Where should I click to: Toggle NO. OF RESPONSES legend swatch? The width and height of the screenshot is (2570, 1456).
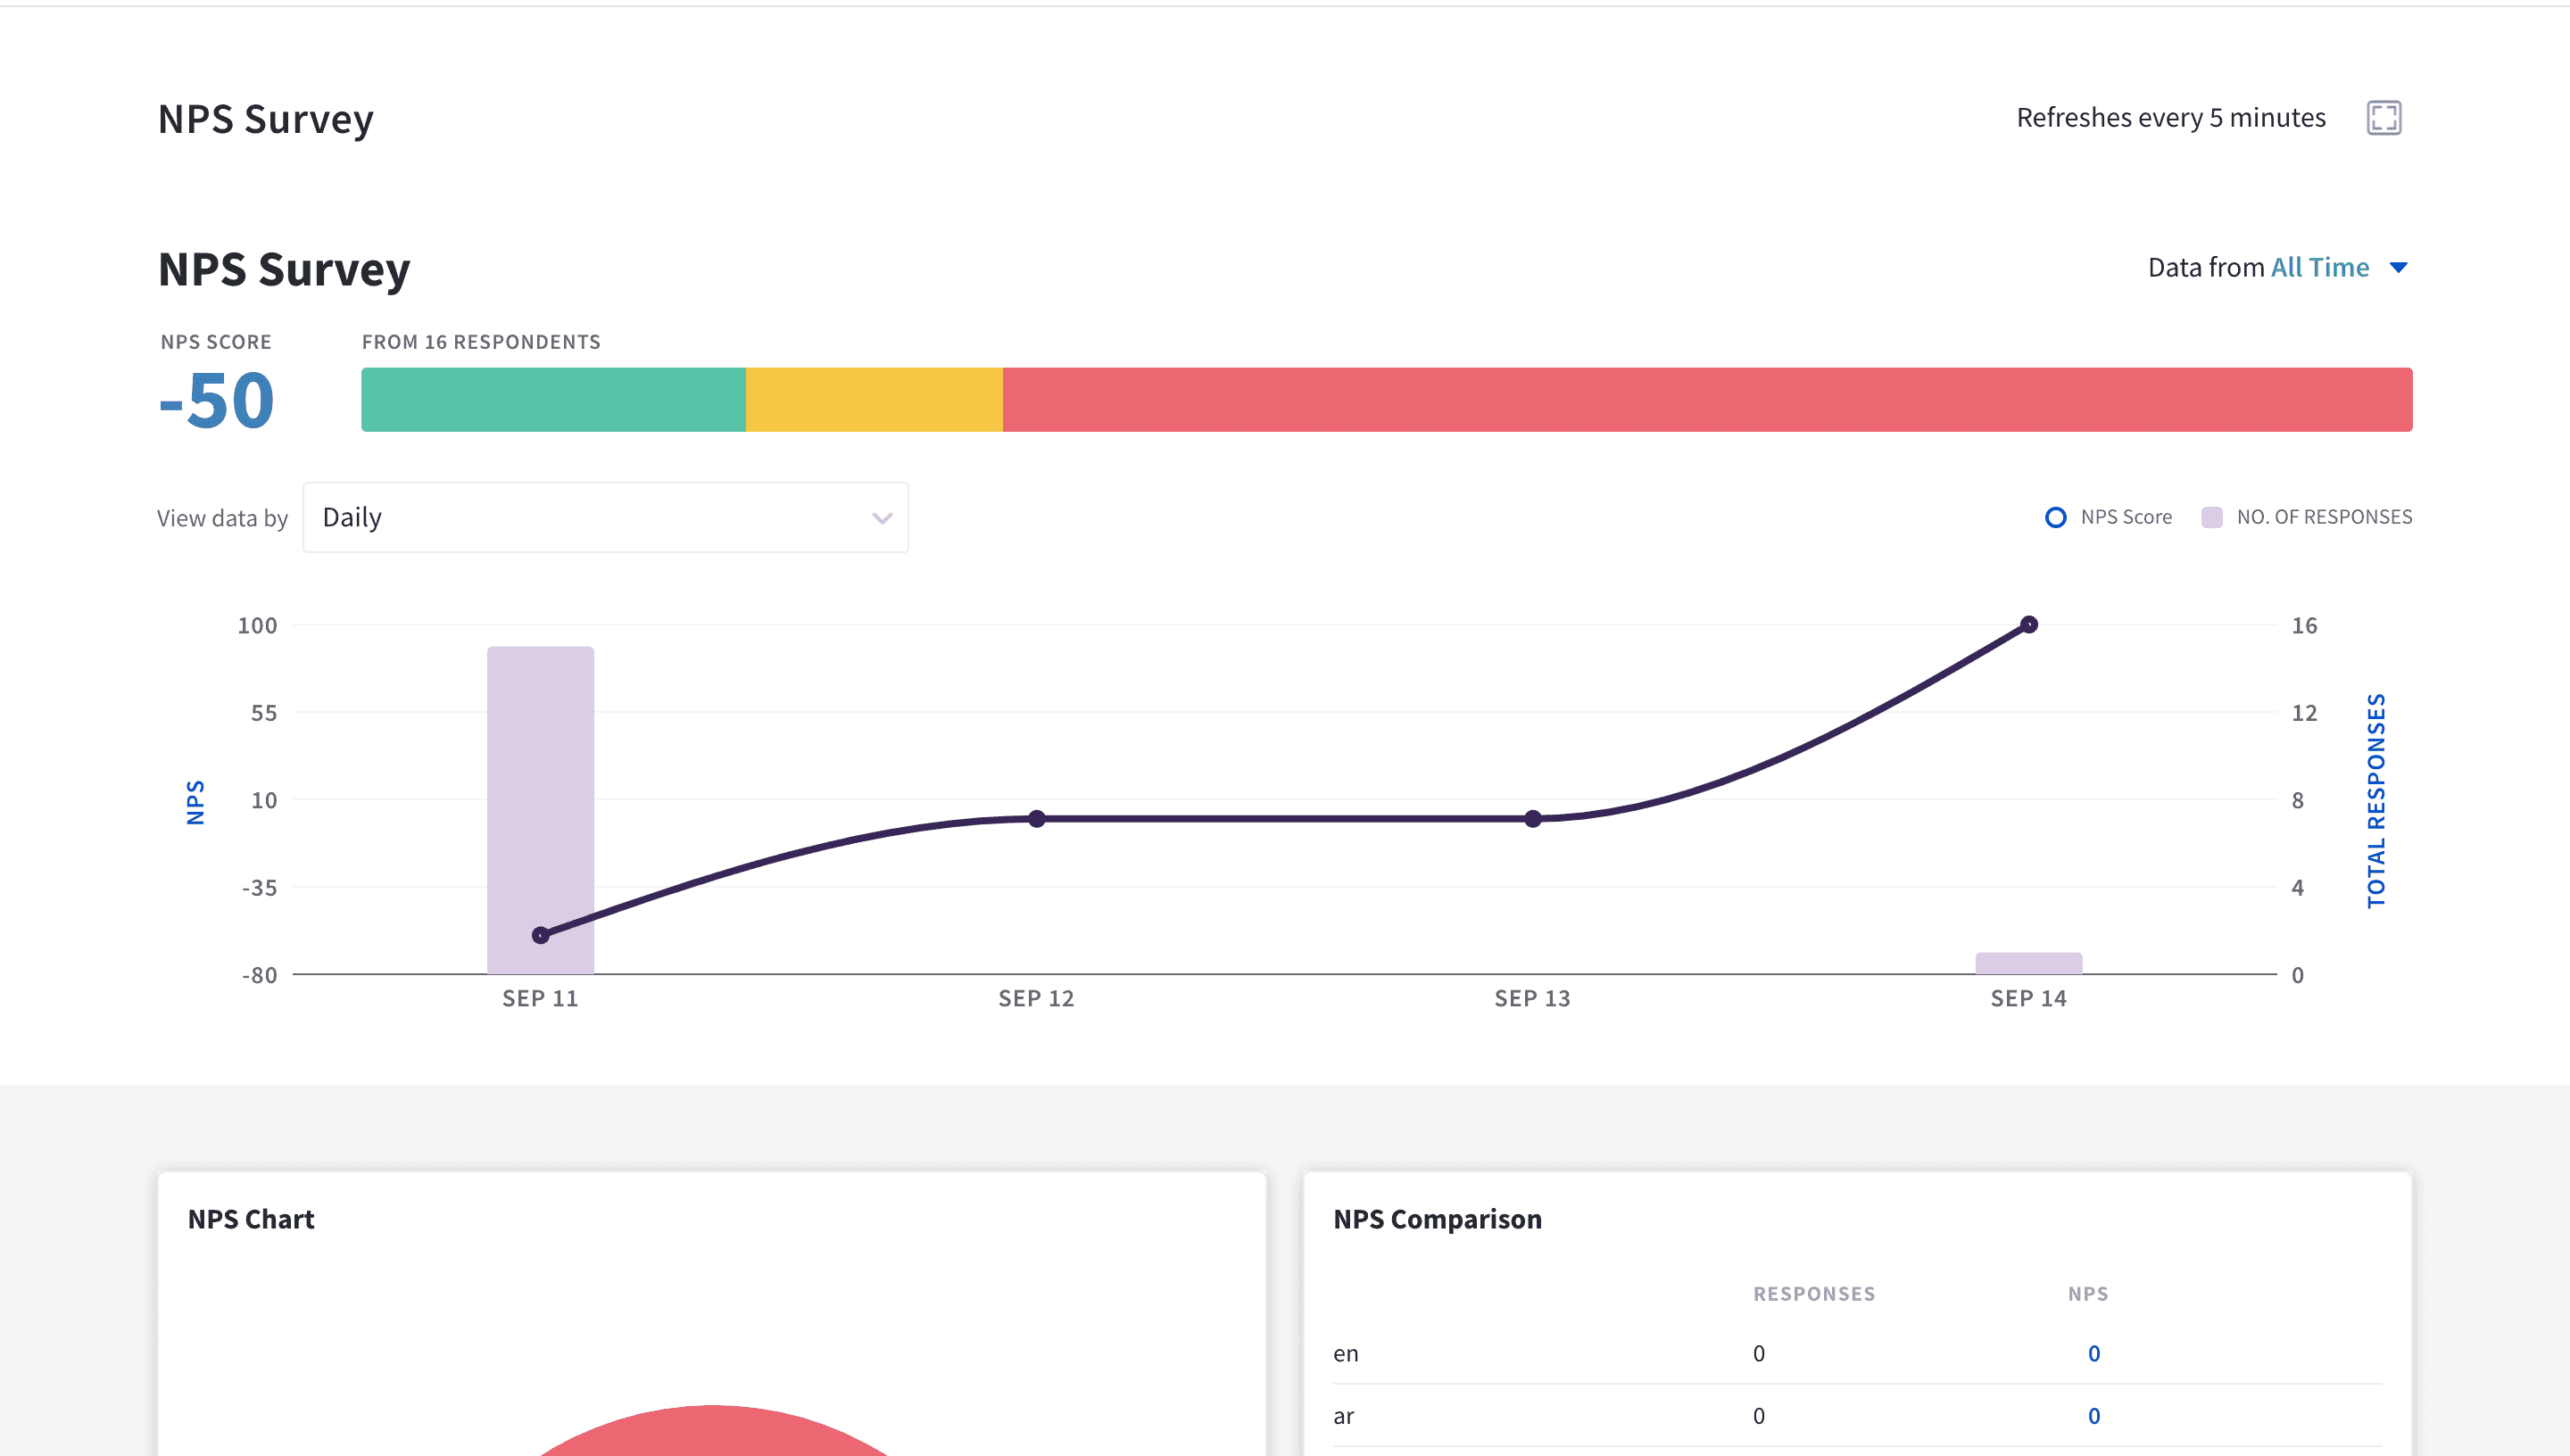tap(2211, 517)
